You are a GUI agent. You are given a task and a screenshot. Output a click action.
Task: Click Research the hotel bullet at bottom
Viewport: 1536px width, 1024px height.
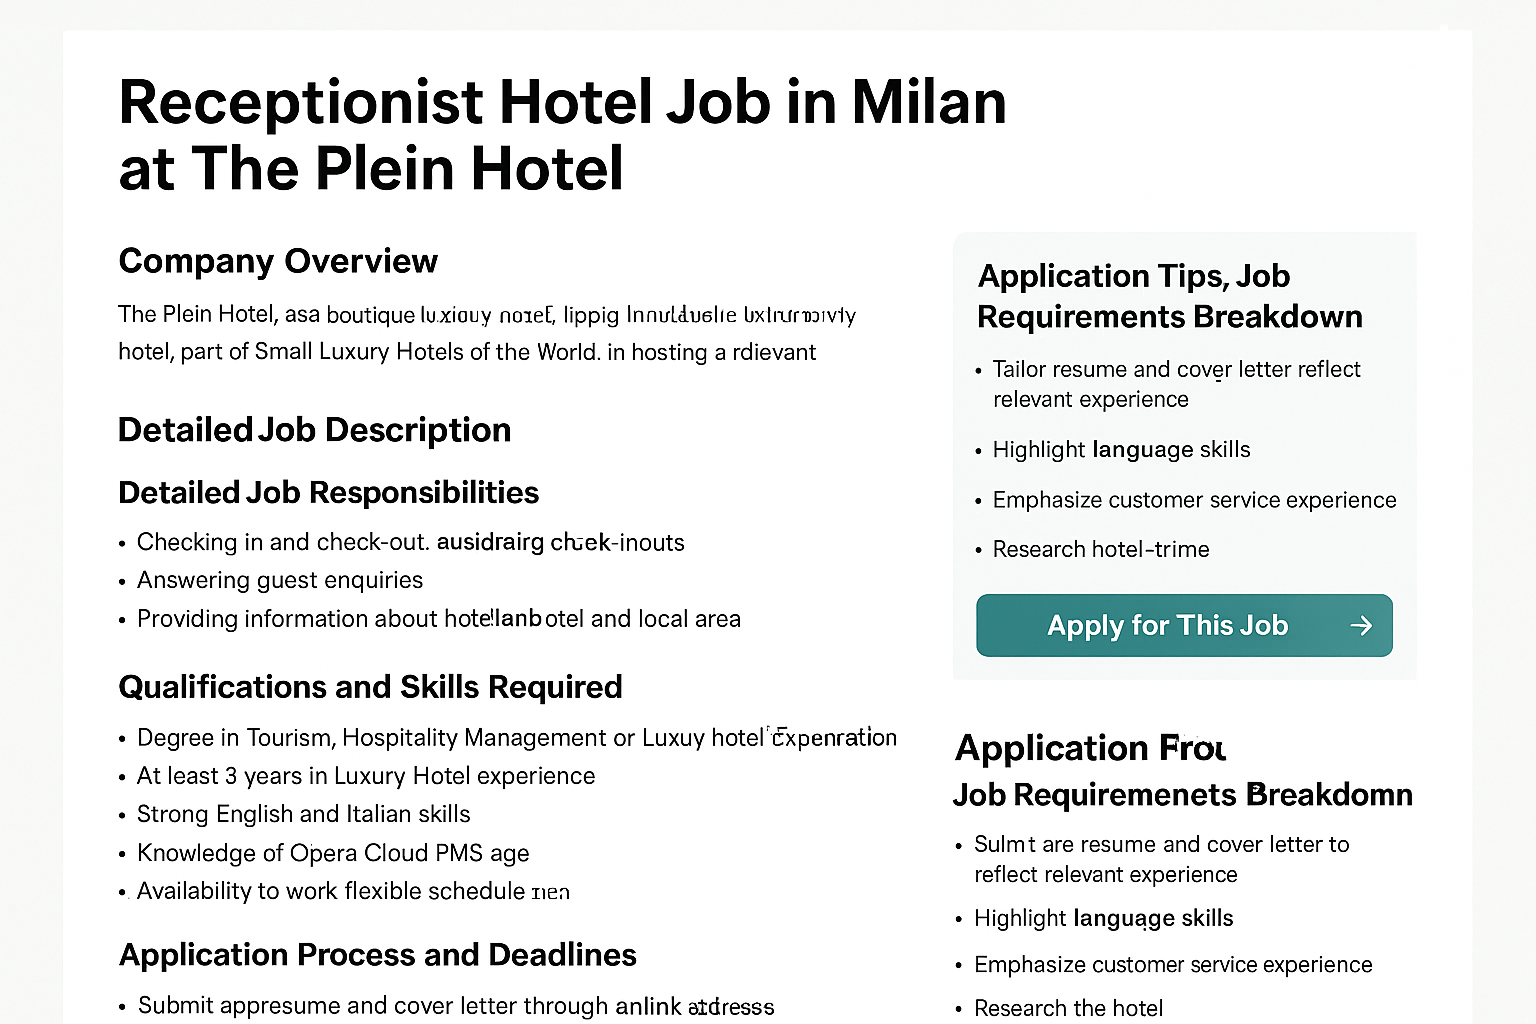click(x=1069, y=1008)
